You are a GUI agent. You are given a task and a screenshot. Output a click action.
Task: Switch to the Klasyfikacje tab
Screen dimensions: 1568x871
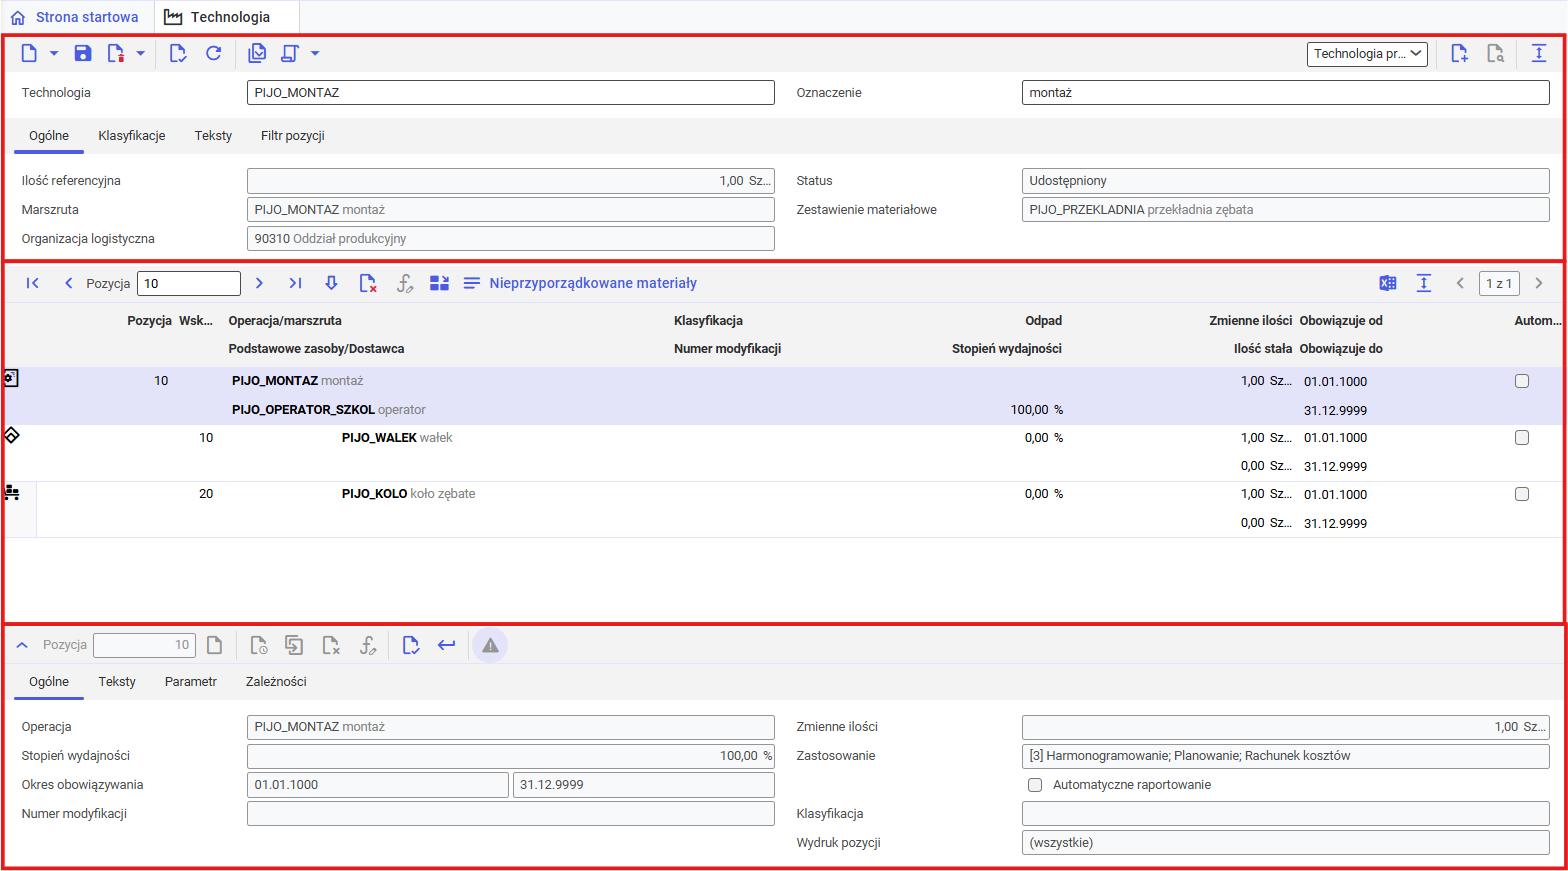tap(132, 136)
